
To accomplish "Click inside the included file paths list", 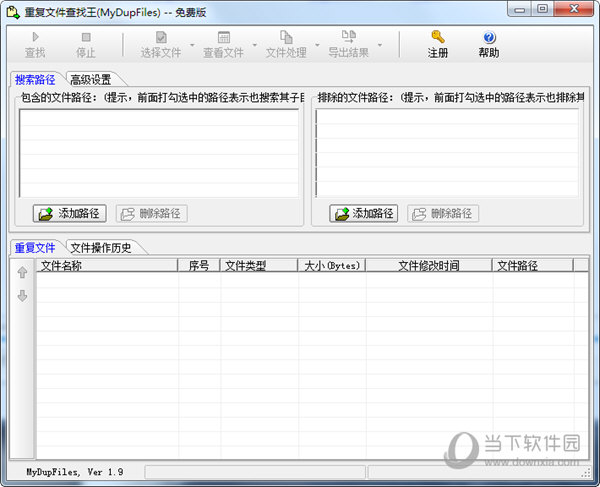I will click(159, 153).
